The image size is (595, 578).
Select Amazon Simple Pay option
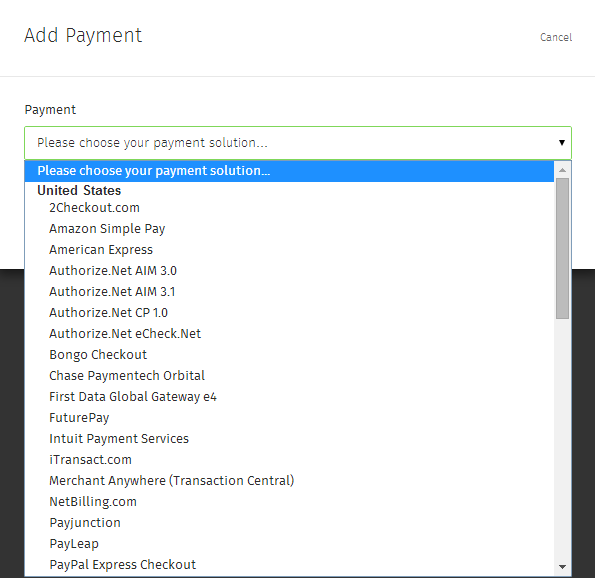point(289,229)
